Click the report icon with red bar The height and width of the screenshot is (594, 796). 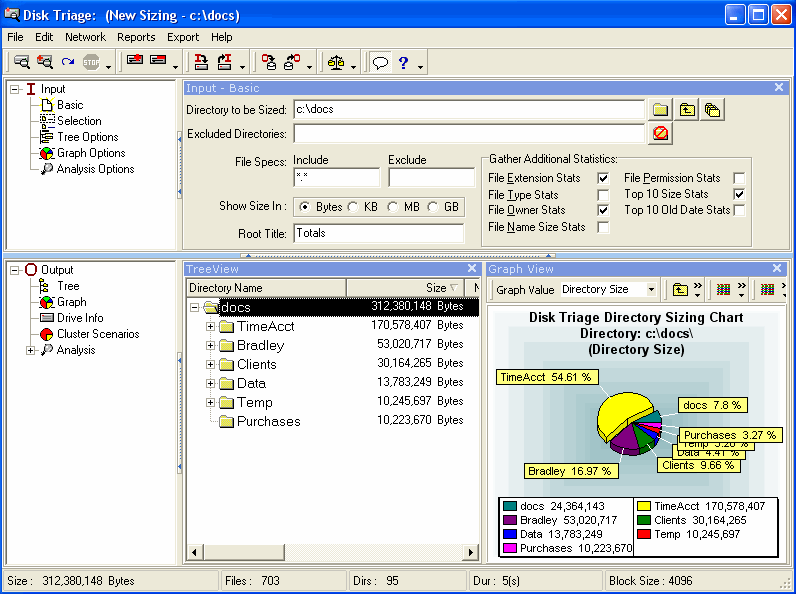tap(158, 60)
